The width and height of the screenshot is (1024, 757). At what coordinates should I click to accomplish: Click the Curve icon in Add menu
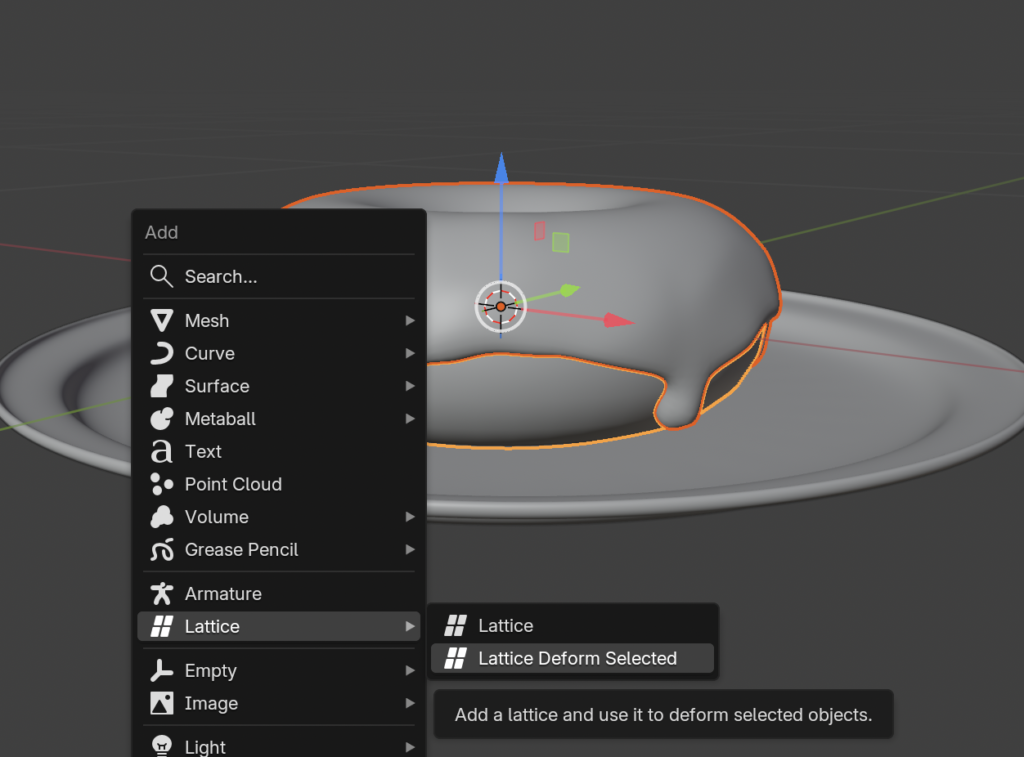click(x=161, y=354)
